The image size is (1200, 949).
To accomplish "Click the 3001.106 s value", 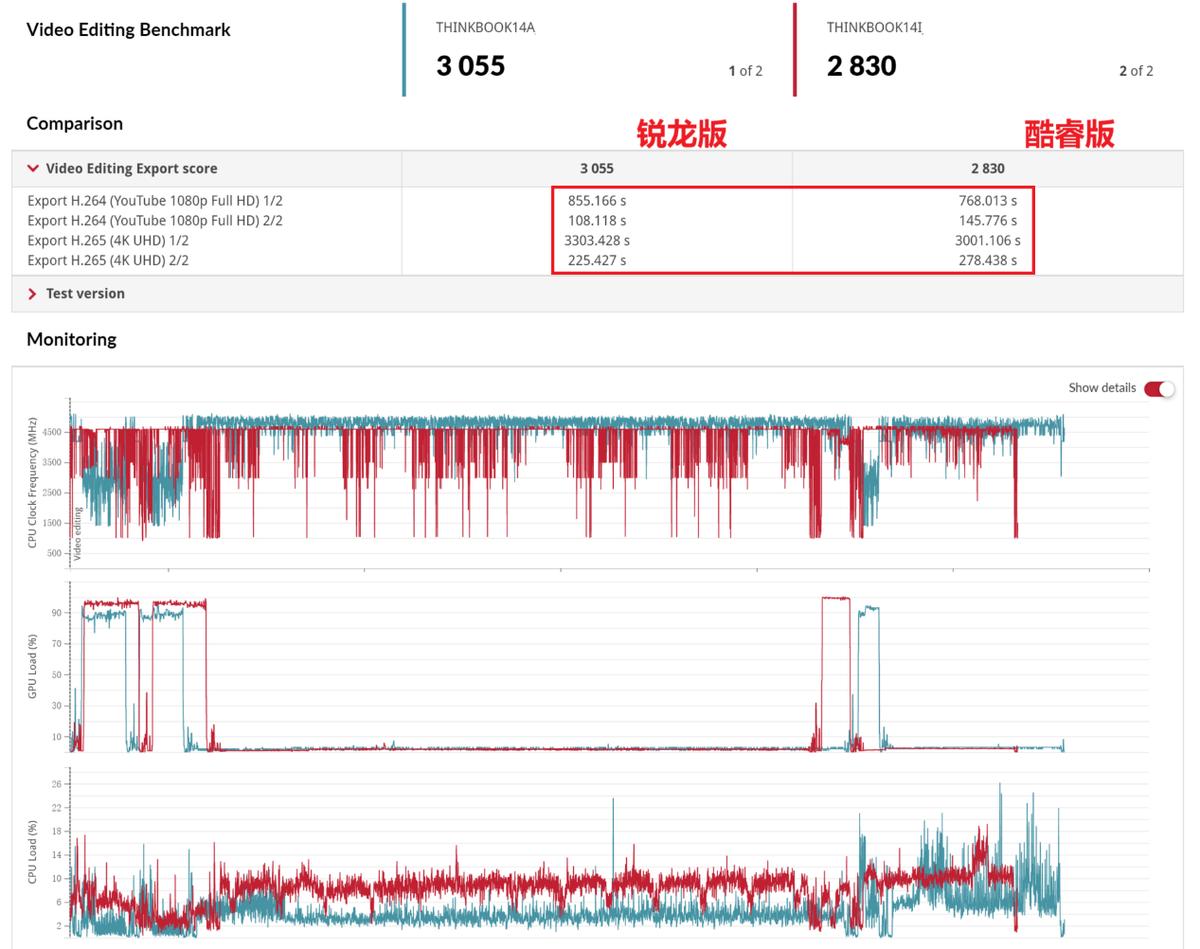I will click(x=988, y=241).
